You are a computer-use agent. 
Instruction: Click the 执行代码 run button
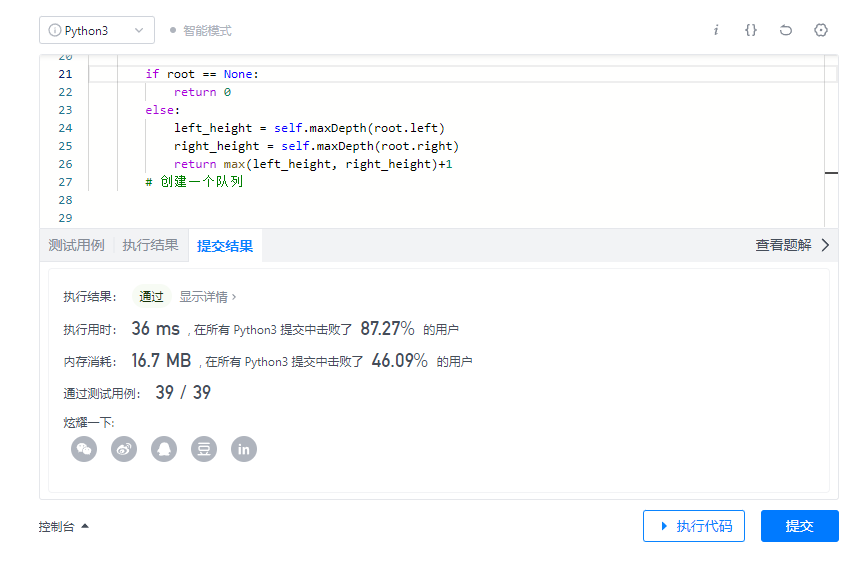694,526
